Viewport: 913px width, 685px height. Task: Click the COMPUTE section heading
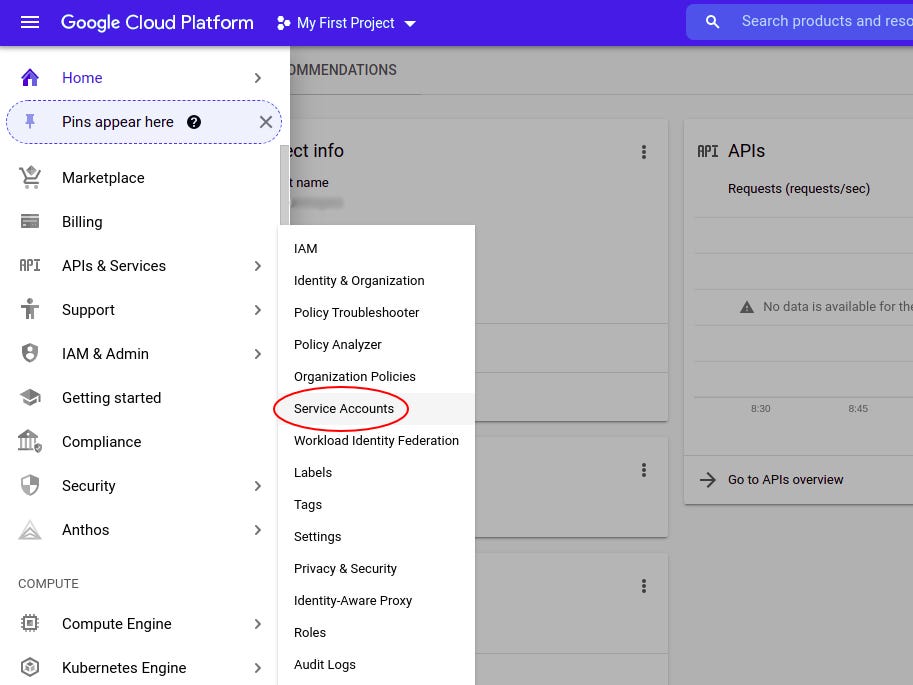click(x=48, y=584)
